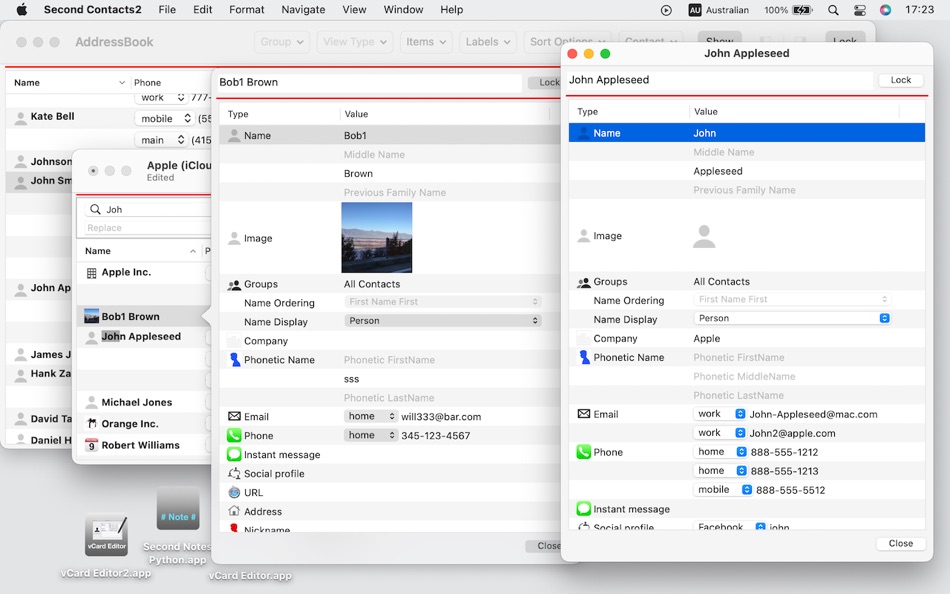
Task: Click Lock button in John Appleseed window
Action: tap(900, 80)
